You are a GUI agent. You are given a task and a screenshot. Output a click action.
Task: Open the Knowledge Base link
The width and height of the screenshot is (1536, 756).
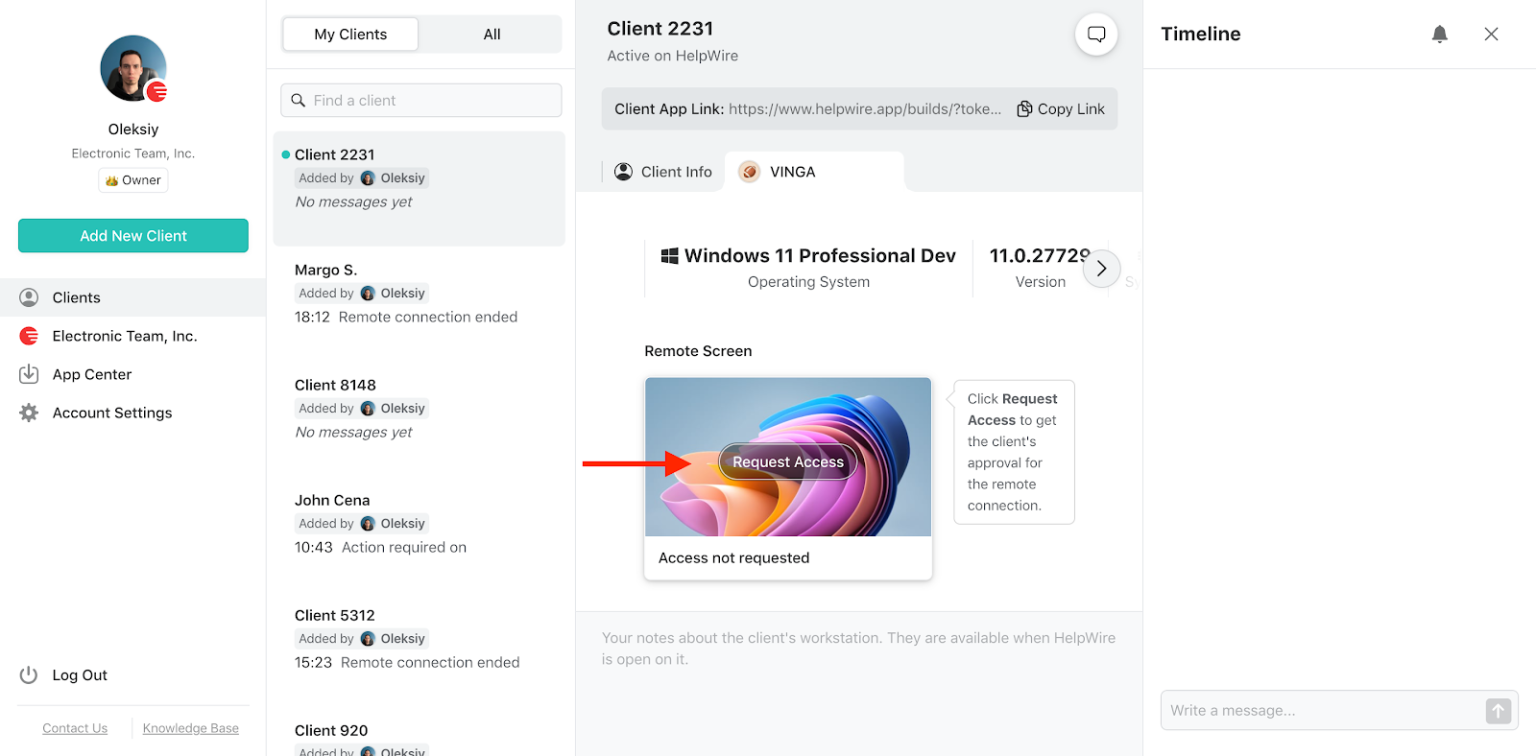click(189, 728)
